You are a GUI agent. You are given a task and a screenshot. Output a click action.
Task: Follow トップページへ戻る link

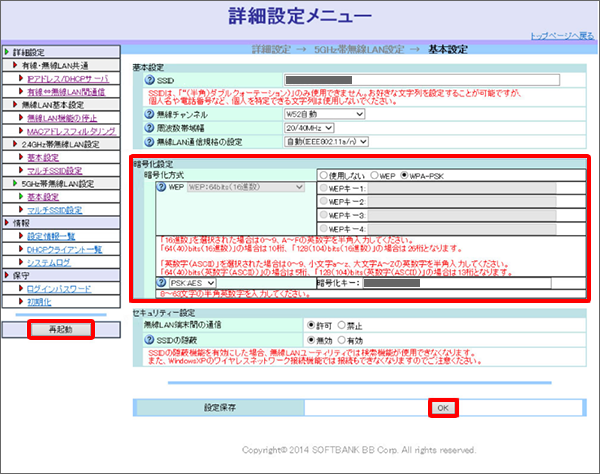[x=562, y=36]
